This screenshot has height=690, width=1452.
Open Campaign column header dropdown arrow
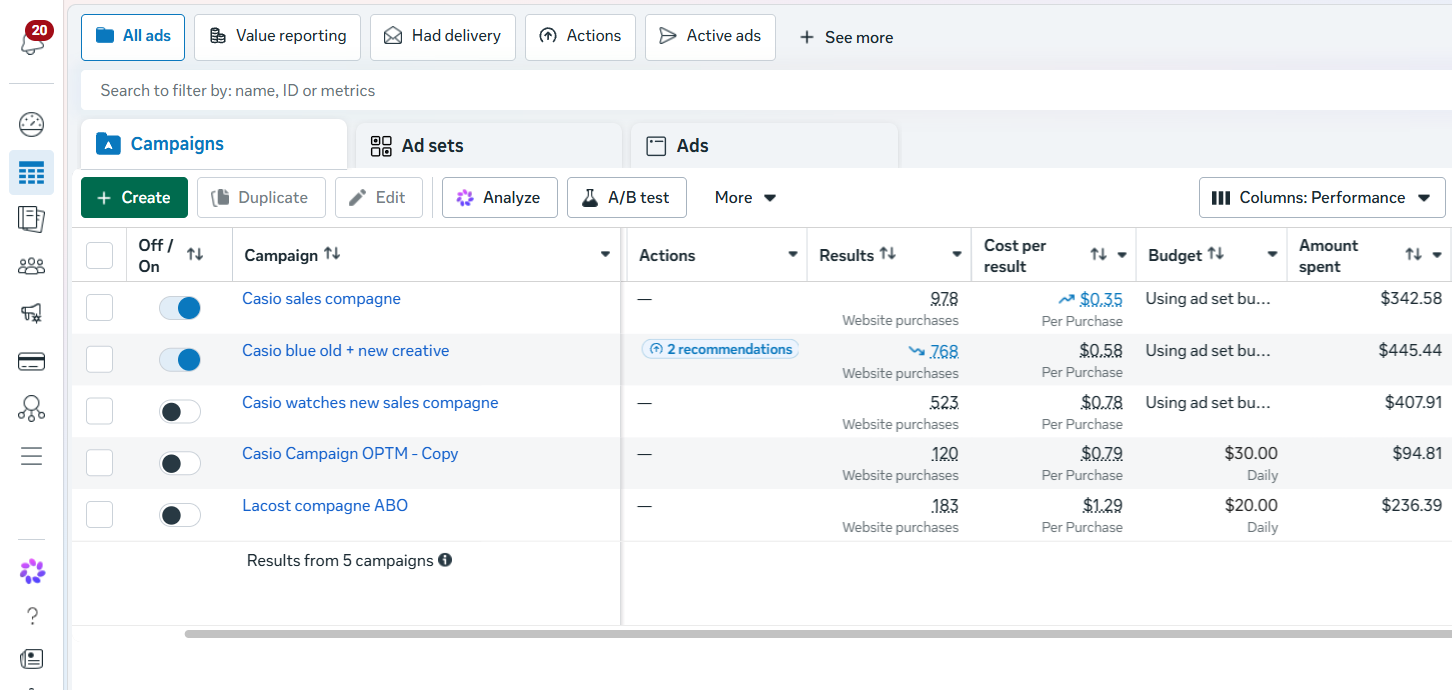pos(605,255)
